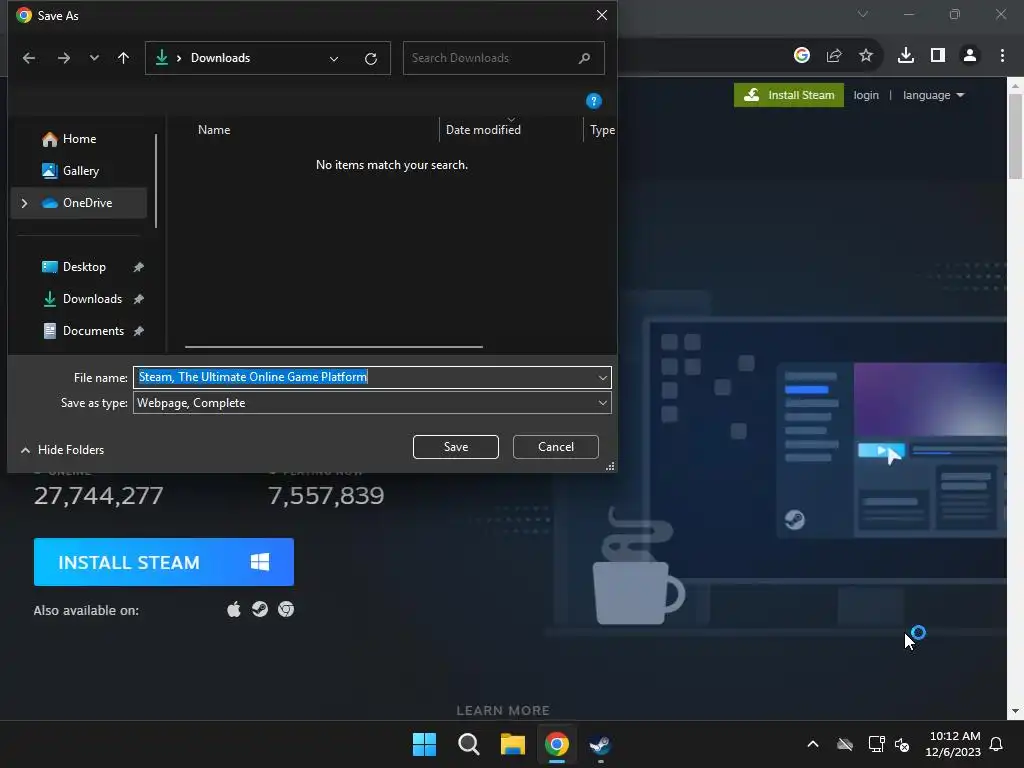Click the Save button
Viewport: 1024px width, 768px height.
(456, 447)
